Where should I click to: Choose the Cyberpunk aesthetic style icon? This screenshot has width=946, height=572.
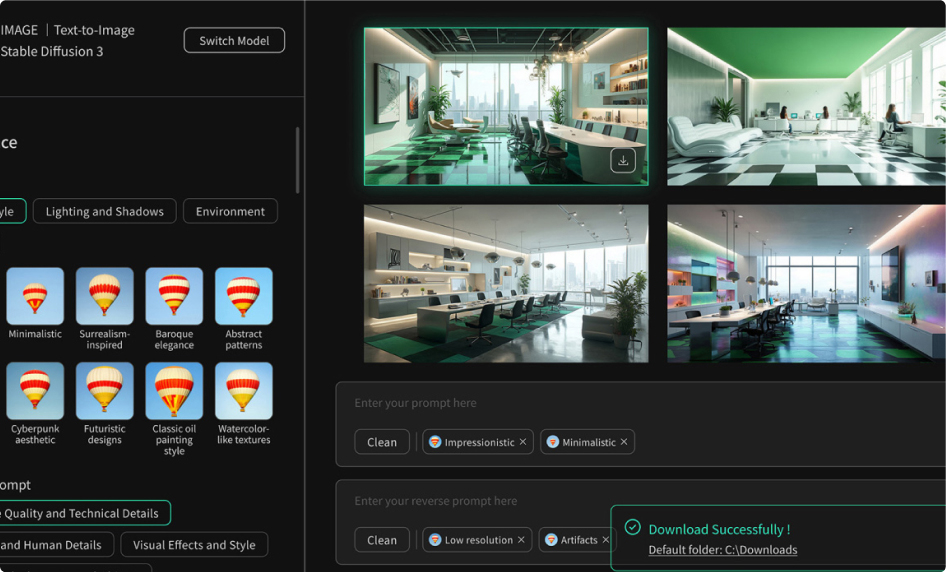tap(35, 391)
